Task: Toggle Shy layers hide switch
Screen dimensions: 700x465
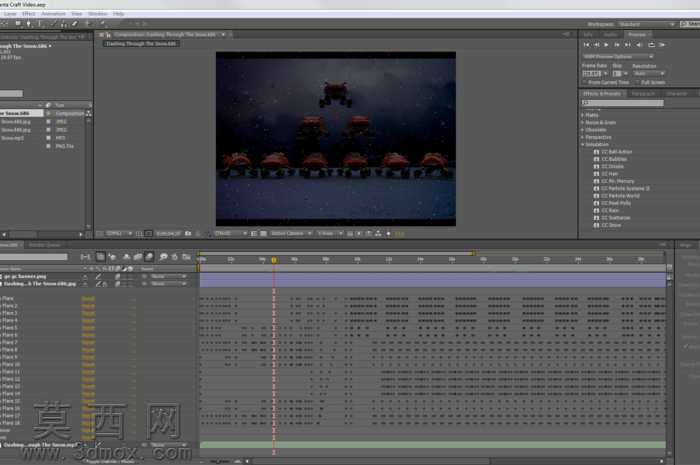Action: [127, 257]
